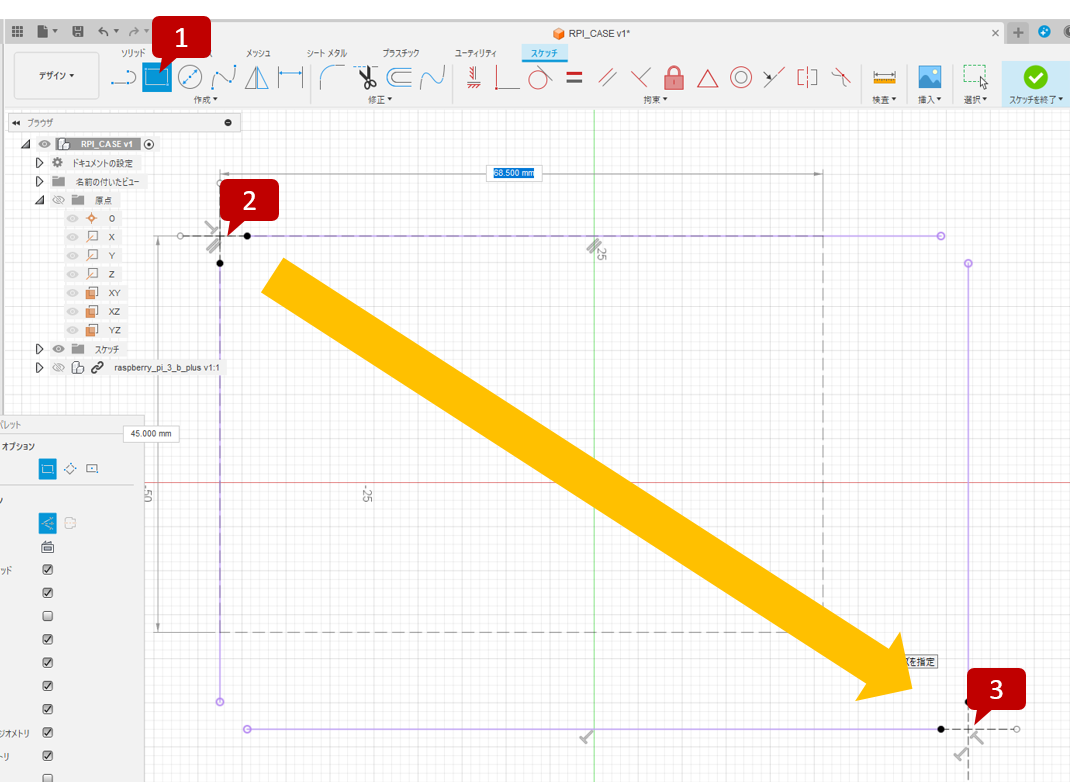Expand the 名前の付いたビュー node
Viewport: 1070px width, 782px height.
coord(39,182)
